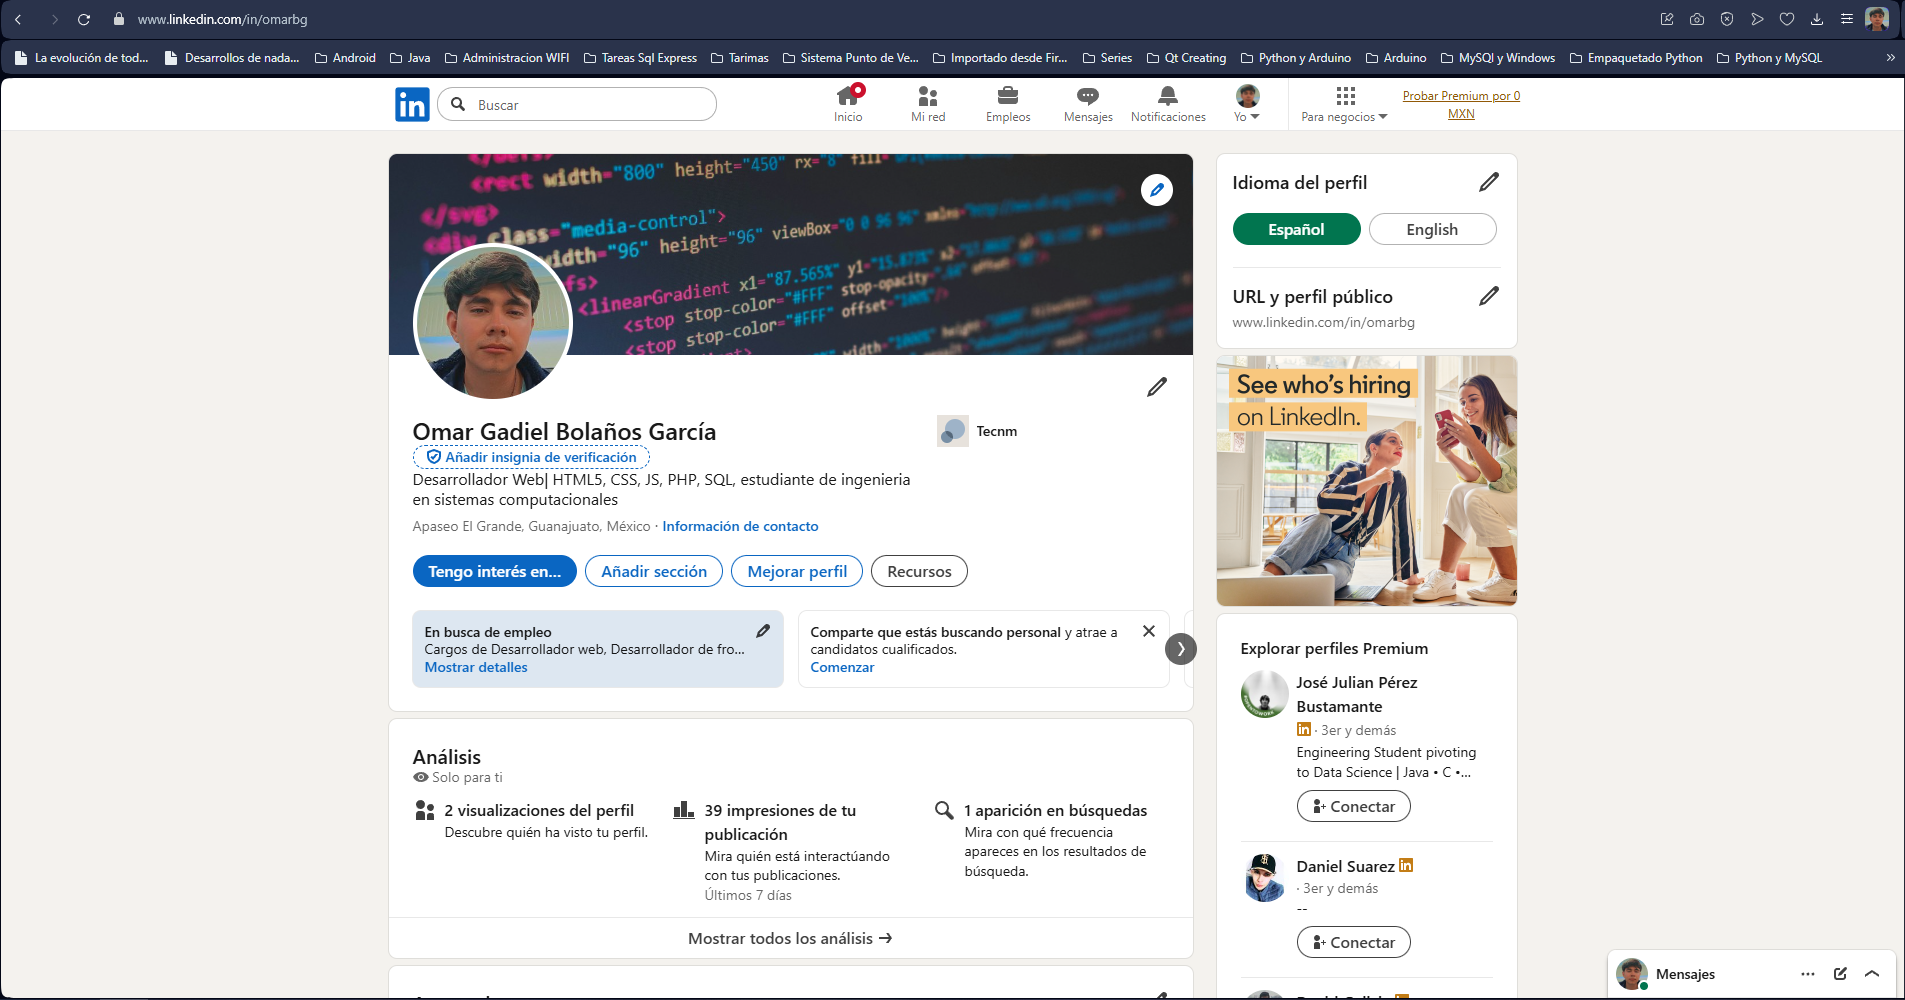Select Español profile language
This screenshot has width=1905, height=1000.
pos(1296,229)
